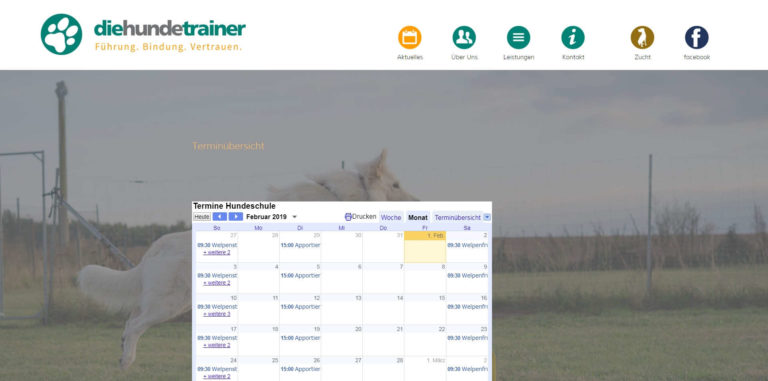Open 09:30 Welpenfr event on Saturday 16
Viewport: 768px width, 381px height.
[467, 307]
